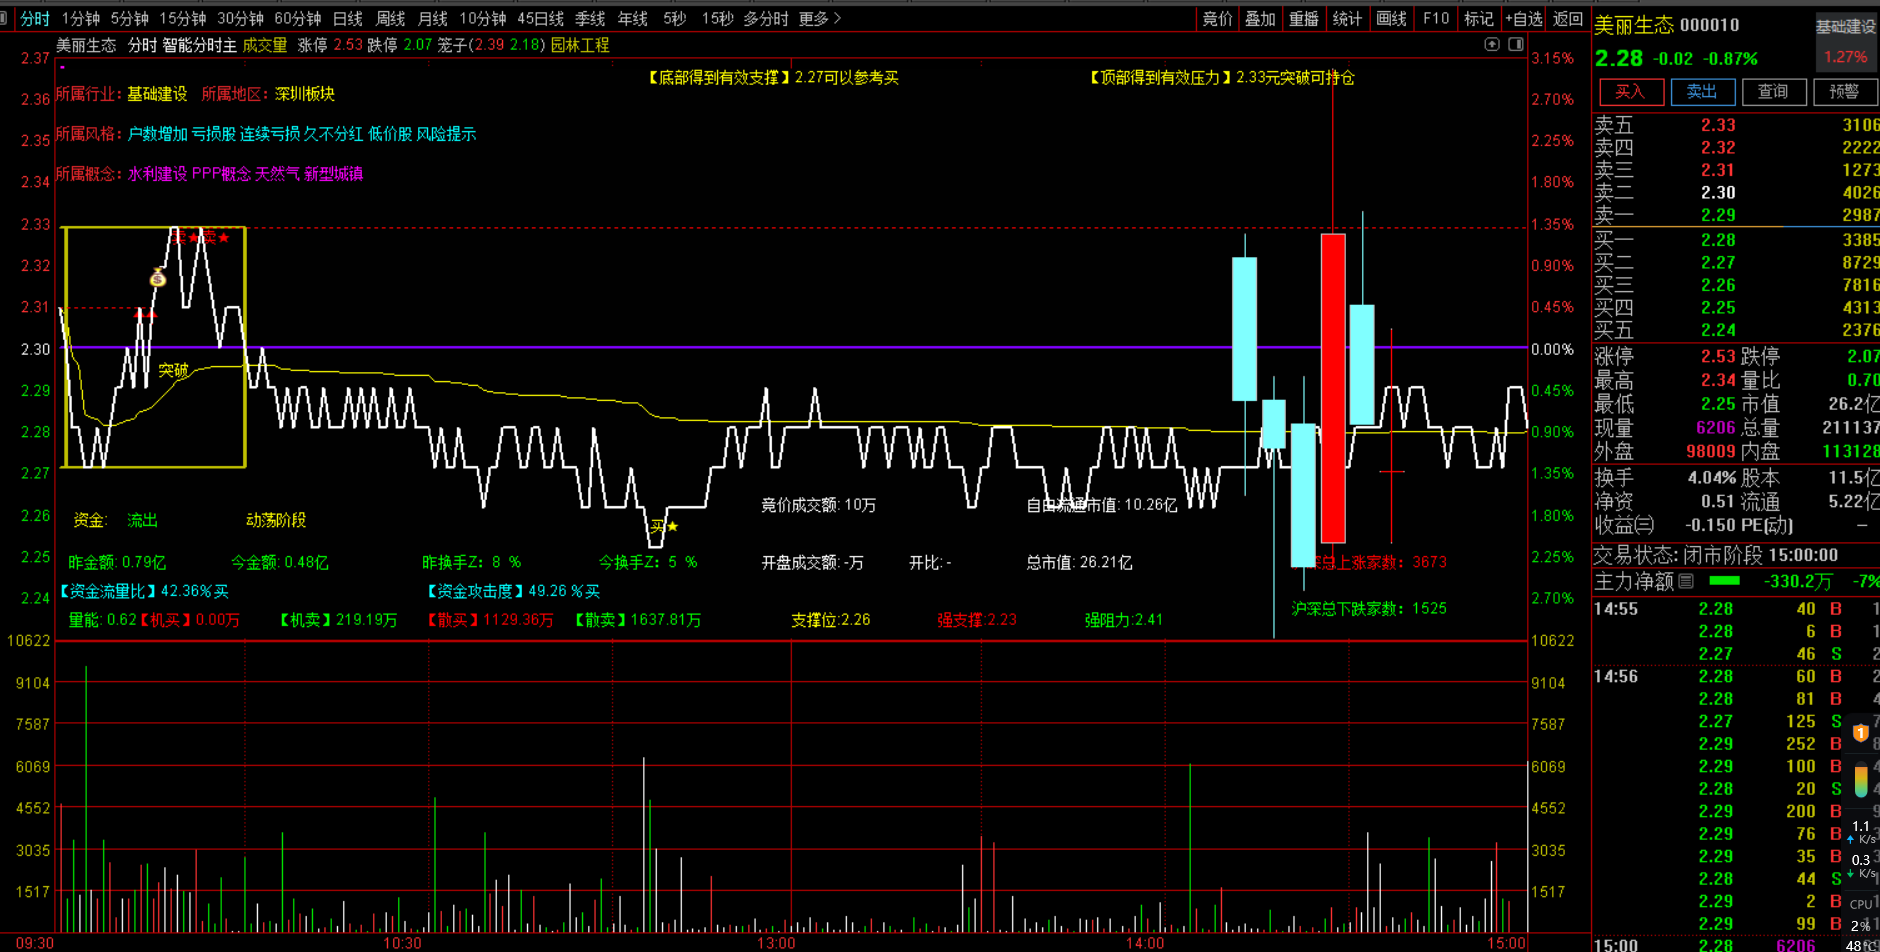Select the 30分钟 period tab
This screenshot has width=1880, height=952.
click(x=241, y=18)
